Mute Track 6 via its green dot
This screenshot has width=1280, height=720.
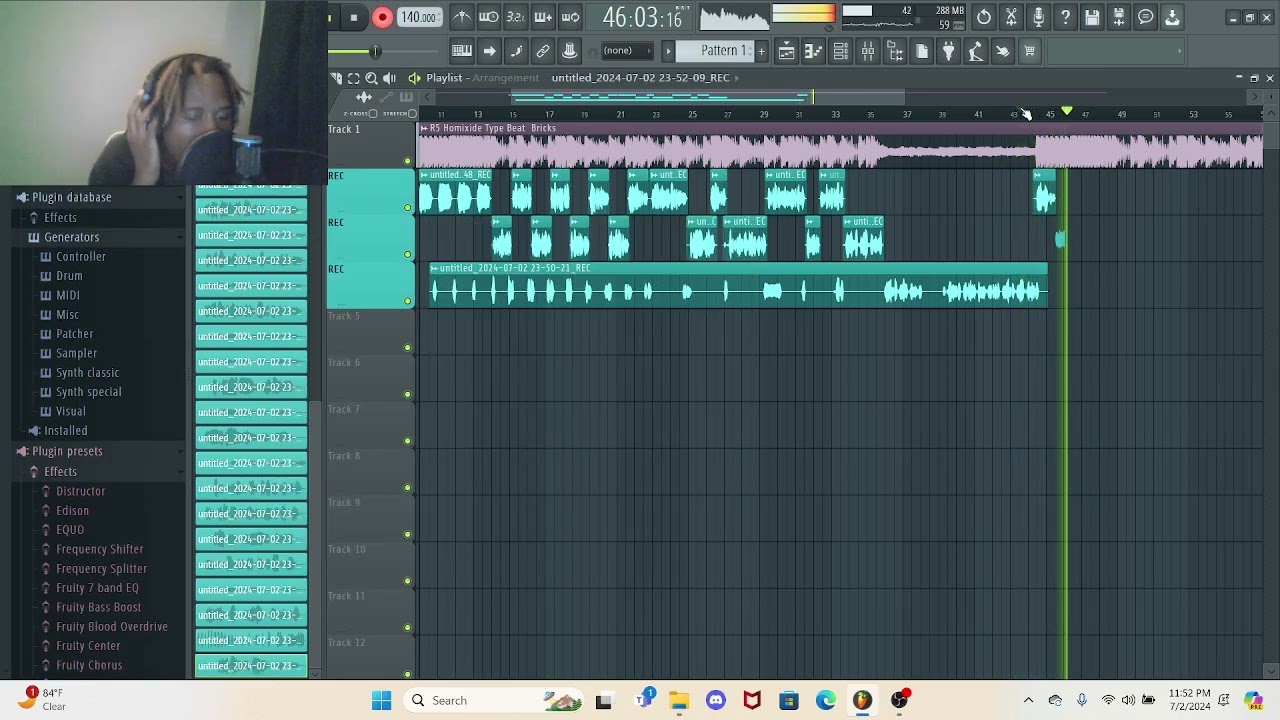[407, 394]
